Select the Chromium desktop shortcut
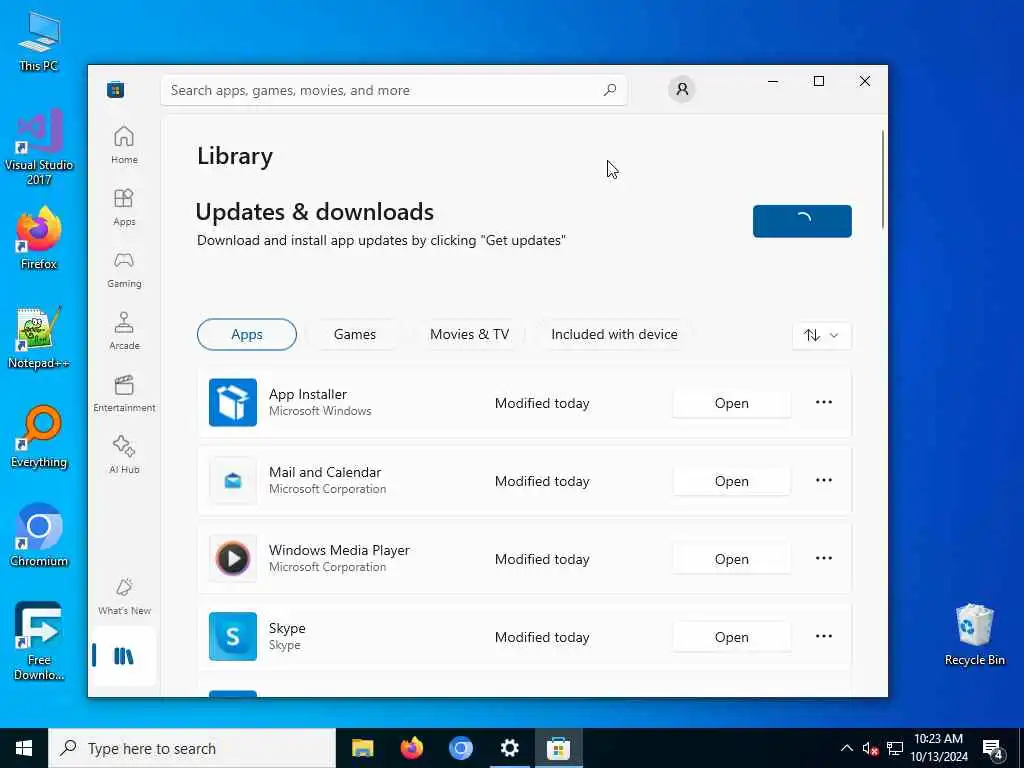Screen dimensions: 1024x768 coord(39,536)
